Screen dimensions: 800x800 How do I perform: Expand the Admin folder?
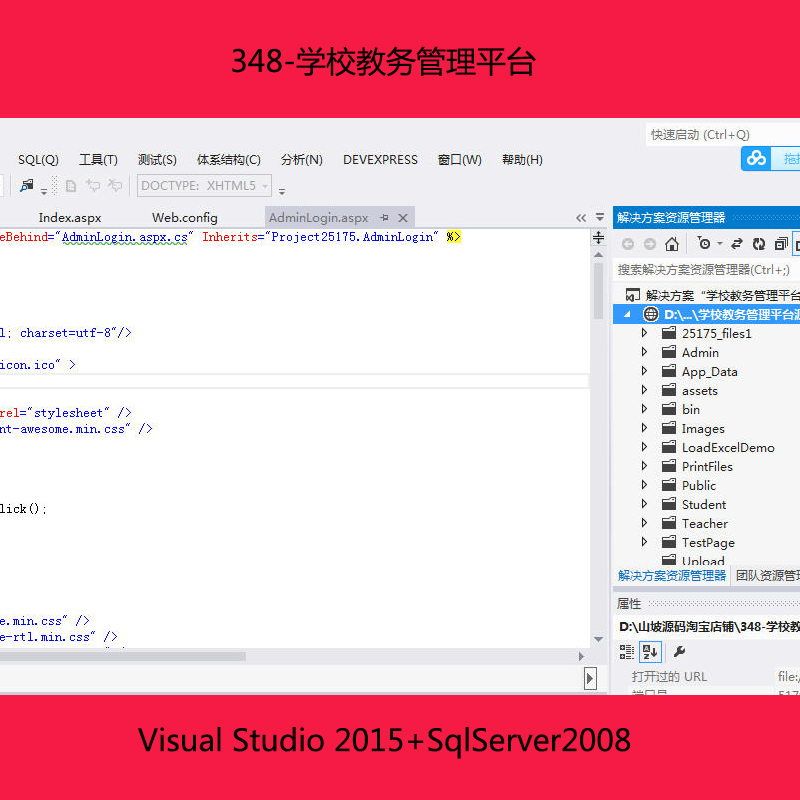click(644, 352)
